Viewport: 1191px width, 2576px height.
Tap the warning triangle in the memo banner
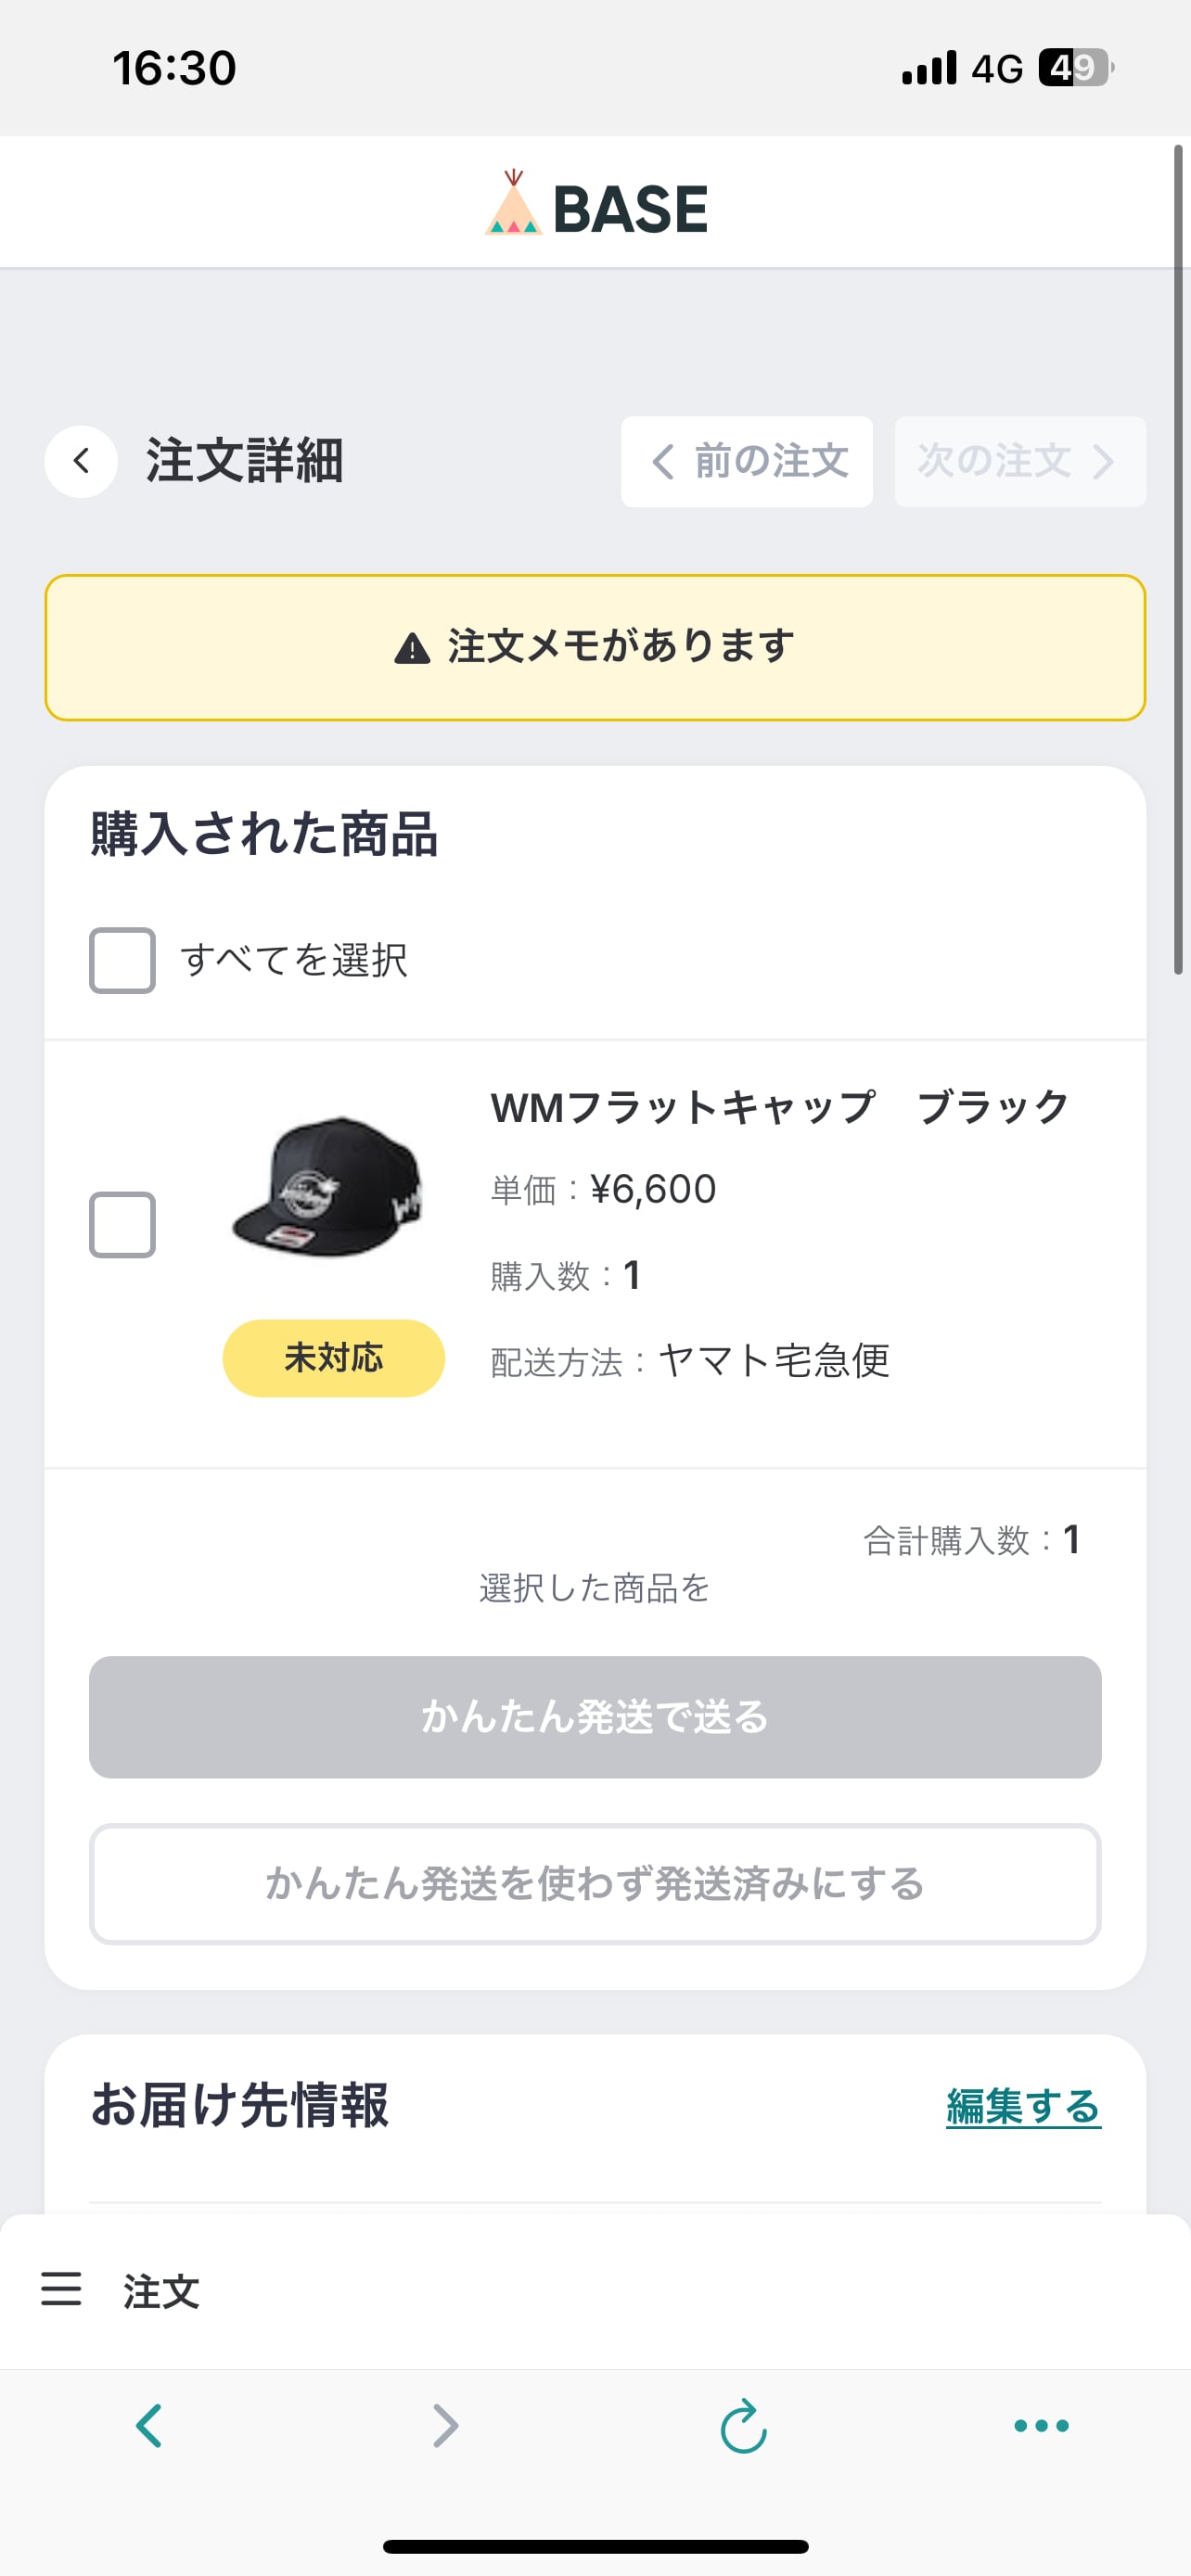coord(412,648)
